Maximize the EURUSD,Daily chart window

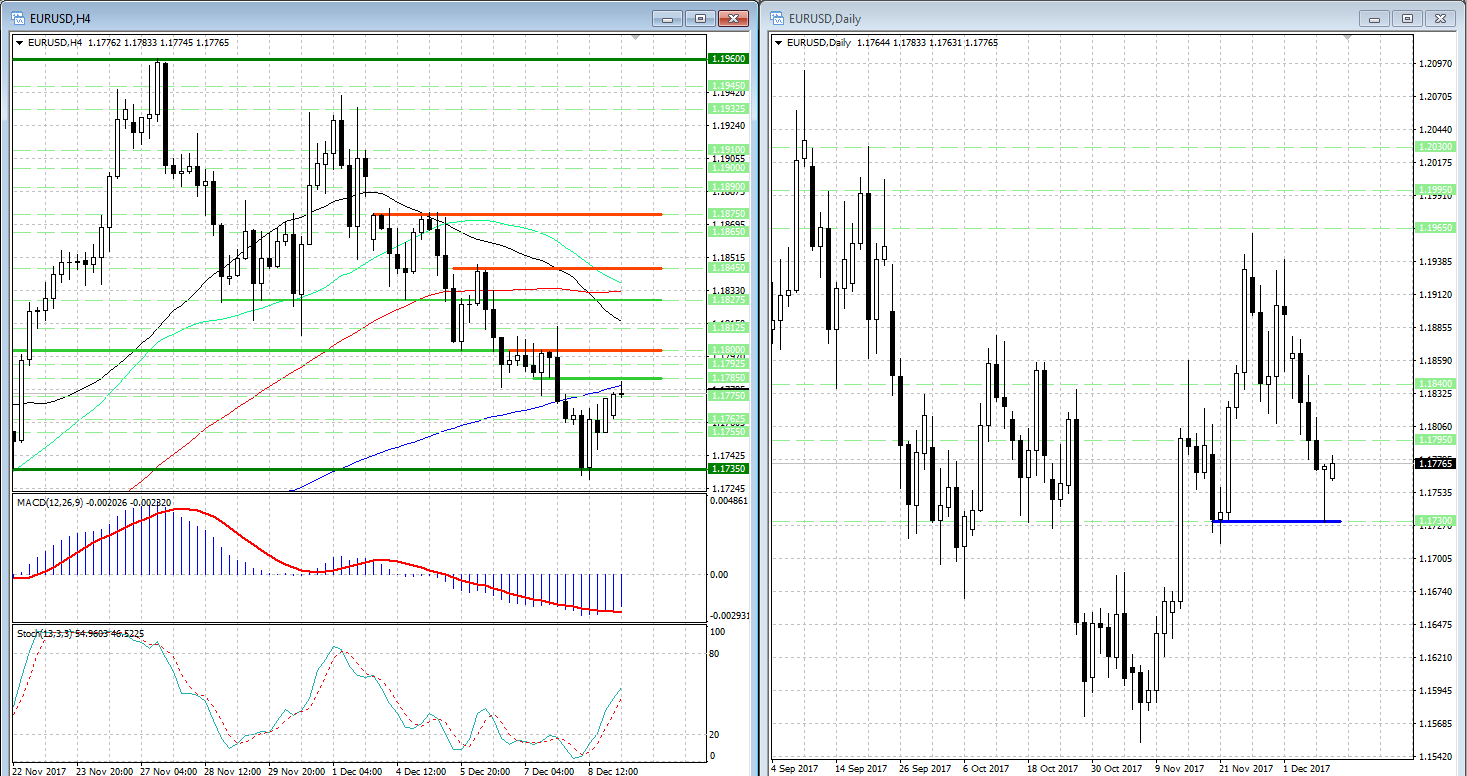1408,18
